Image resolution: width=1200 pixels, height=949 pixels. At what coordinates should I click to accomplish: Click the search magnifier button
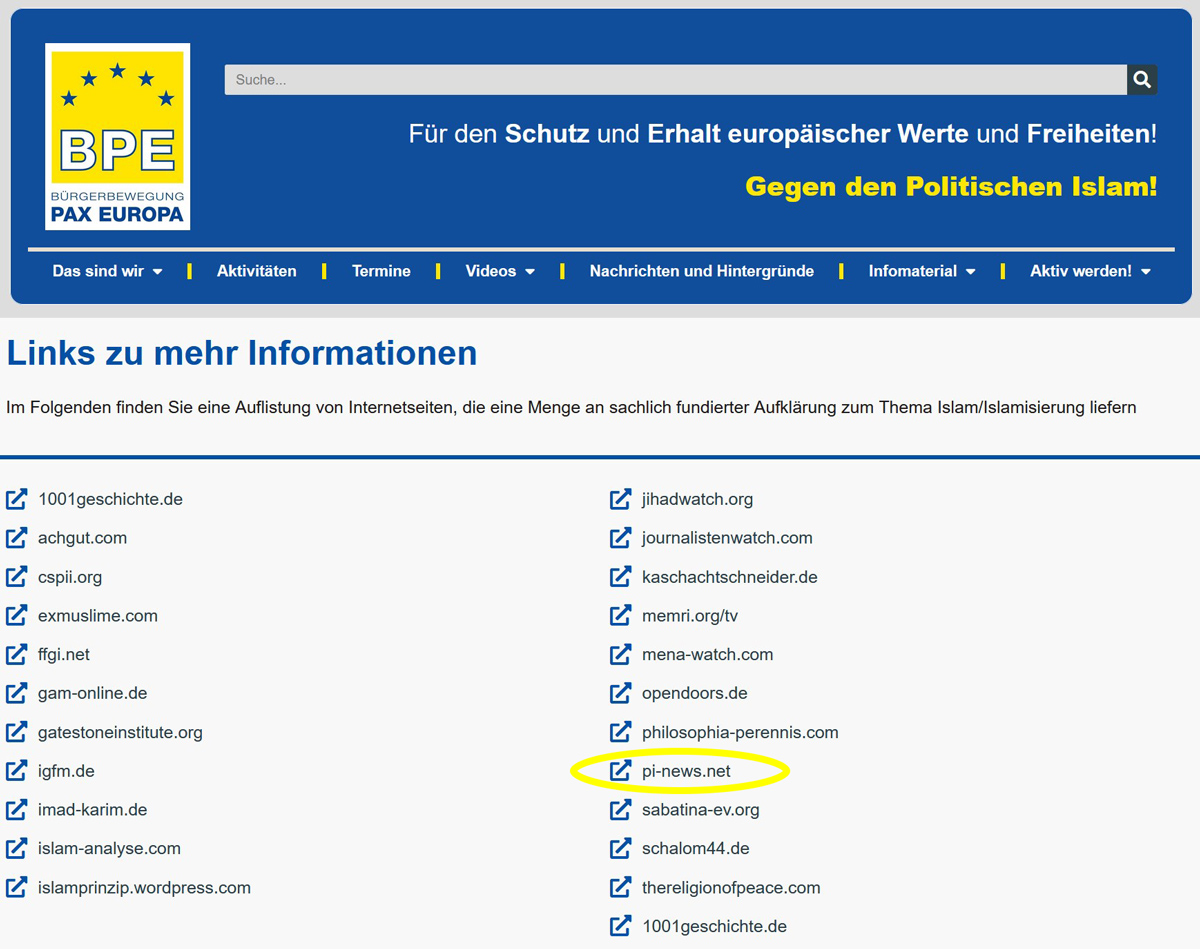1142,80
